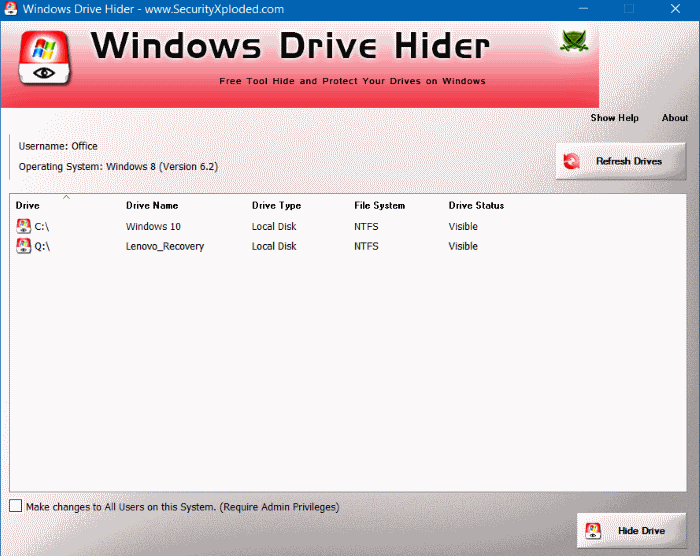Click the C:\ drive icon

[x=24, y=227]
